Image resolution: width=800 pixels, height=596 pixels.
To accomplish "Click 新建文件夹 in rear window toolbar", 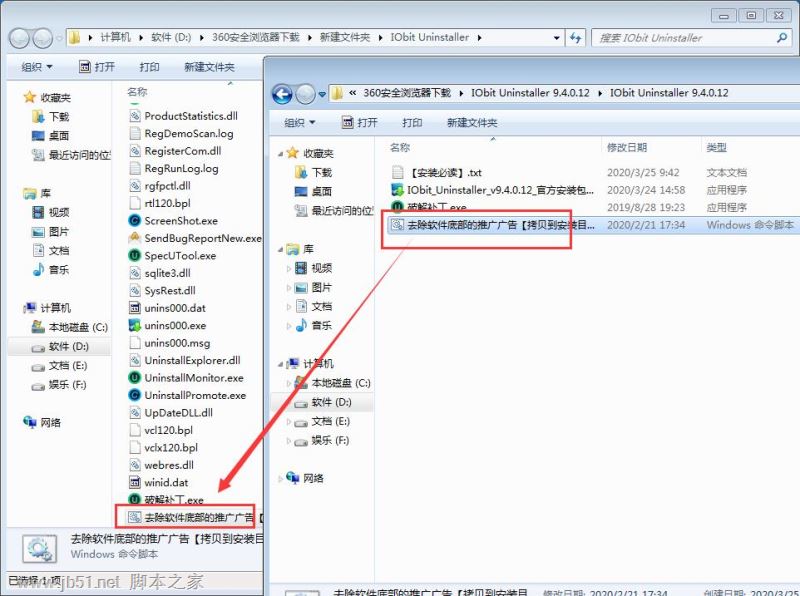I will (x=209, y=67).
